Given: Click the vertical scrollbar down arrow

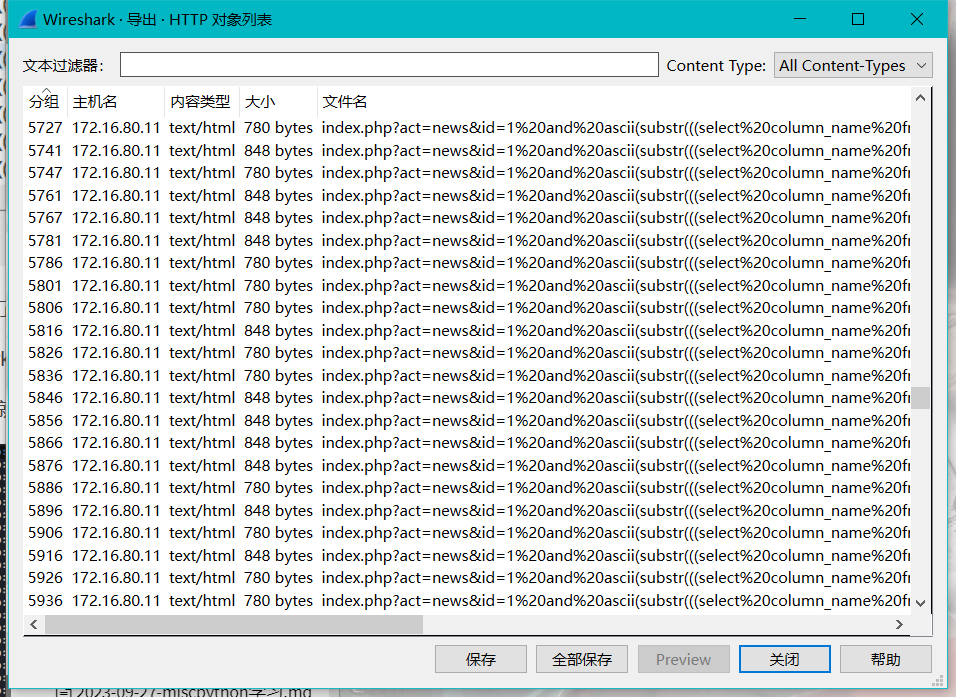Looking at the screenshot, I should click(921, 602).
